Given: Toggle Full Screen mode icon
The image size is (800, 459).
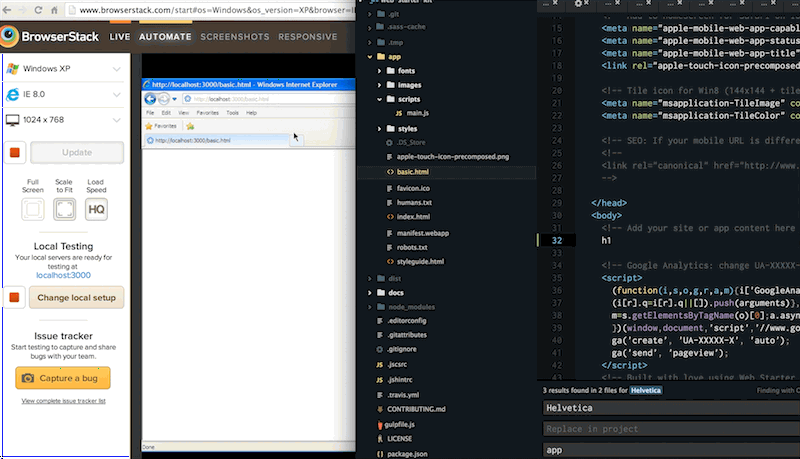Looking at the screenshot, I should click(33, 209).
